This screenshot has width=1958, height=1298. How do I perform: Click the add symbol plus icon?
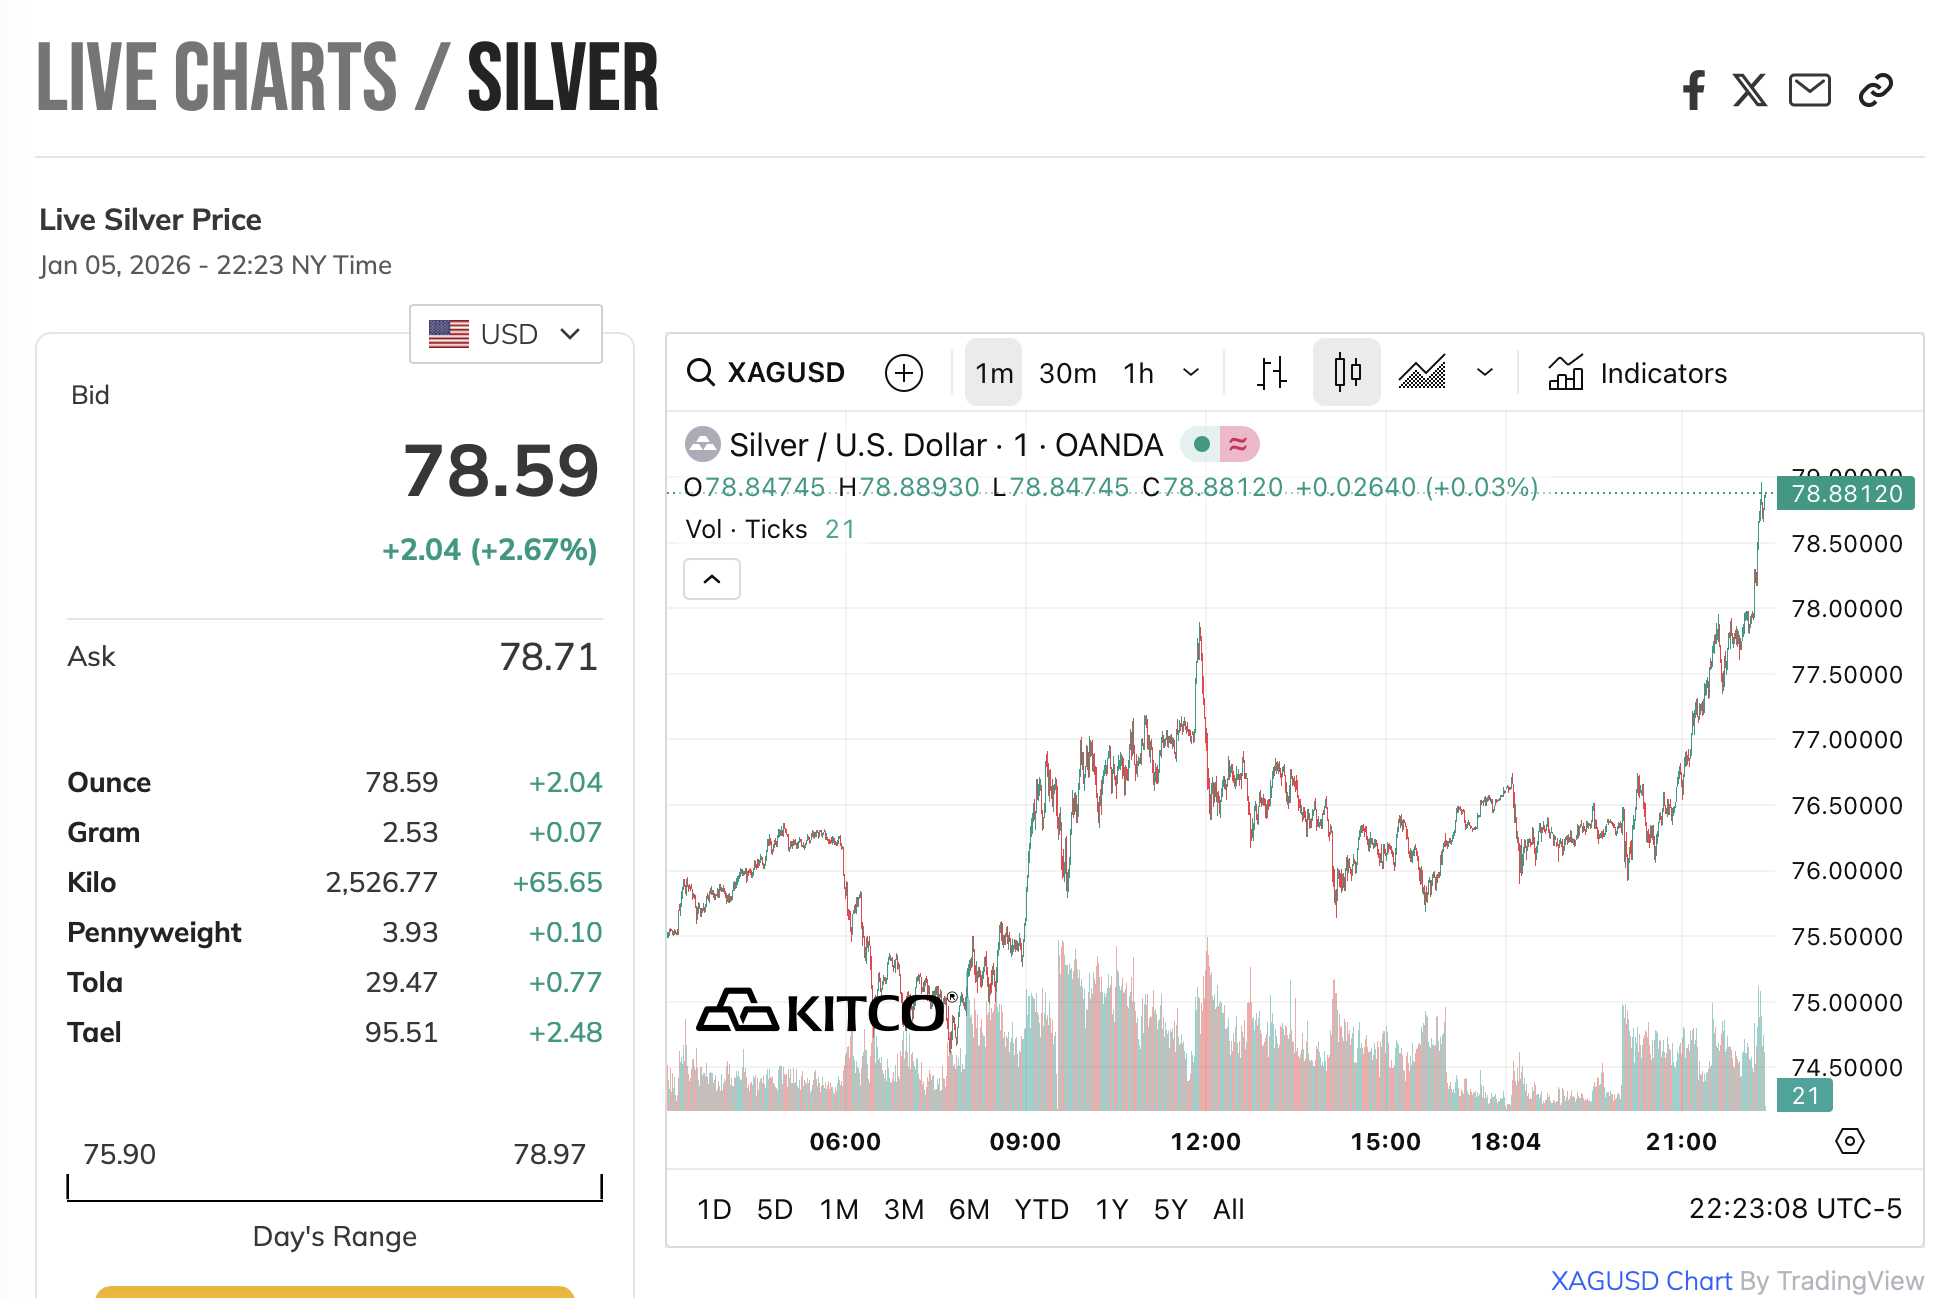903,373
